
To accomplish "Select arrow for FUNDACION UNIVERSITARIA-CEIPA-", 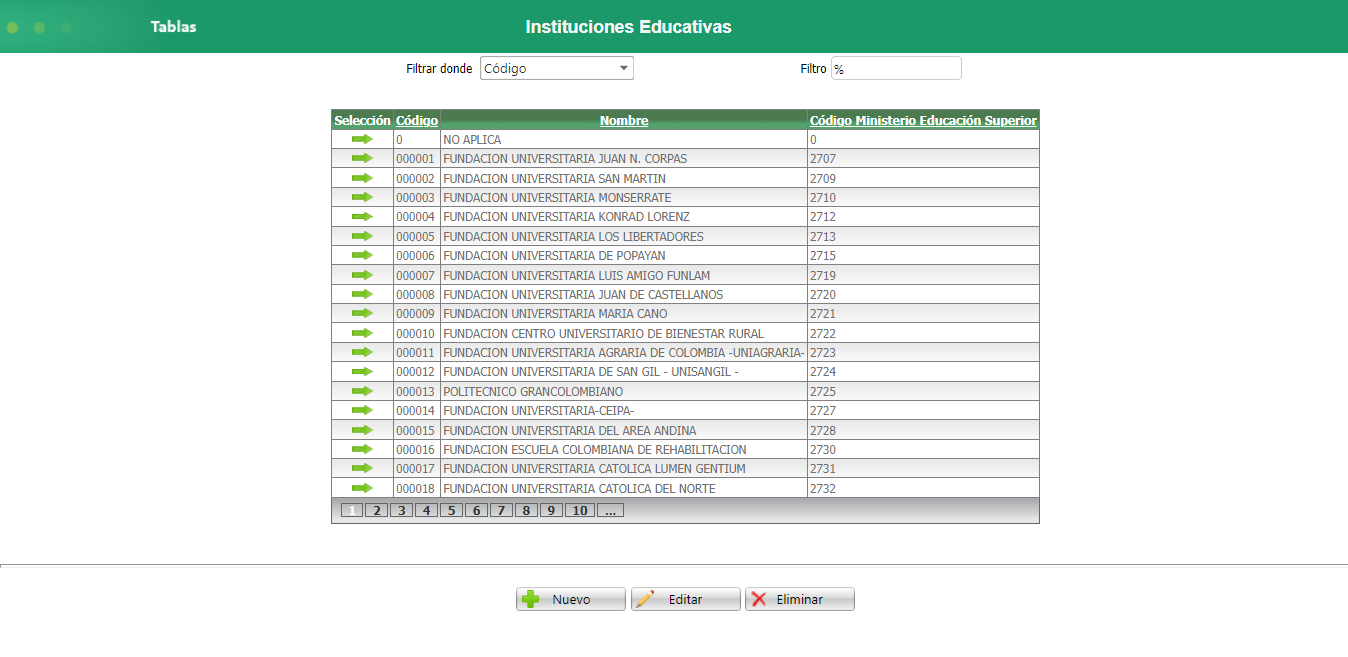I will point(362,410).
